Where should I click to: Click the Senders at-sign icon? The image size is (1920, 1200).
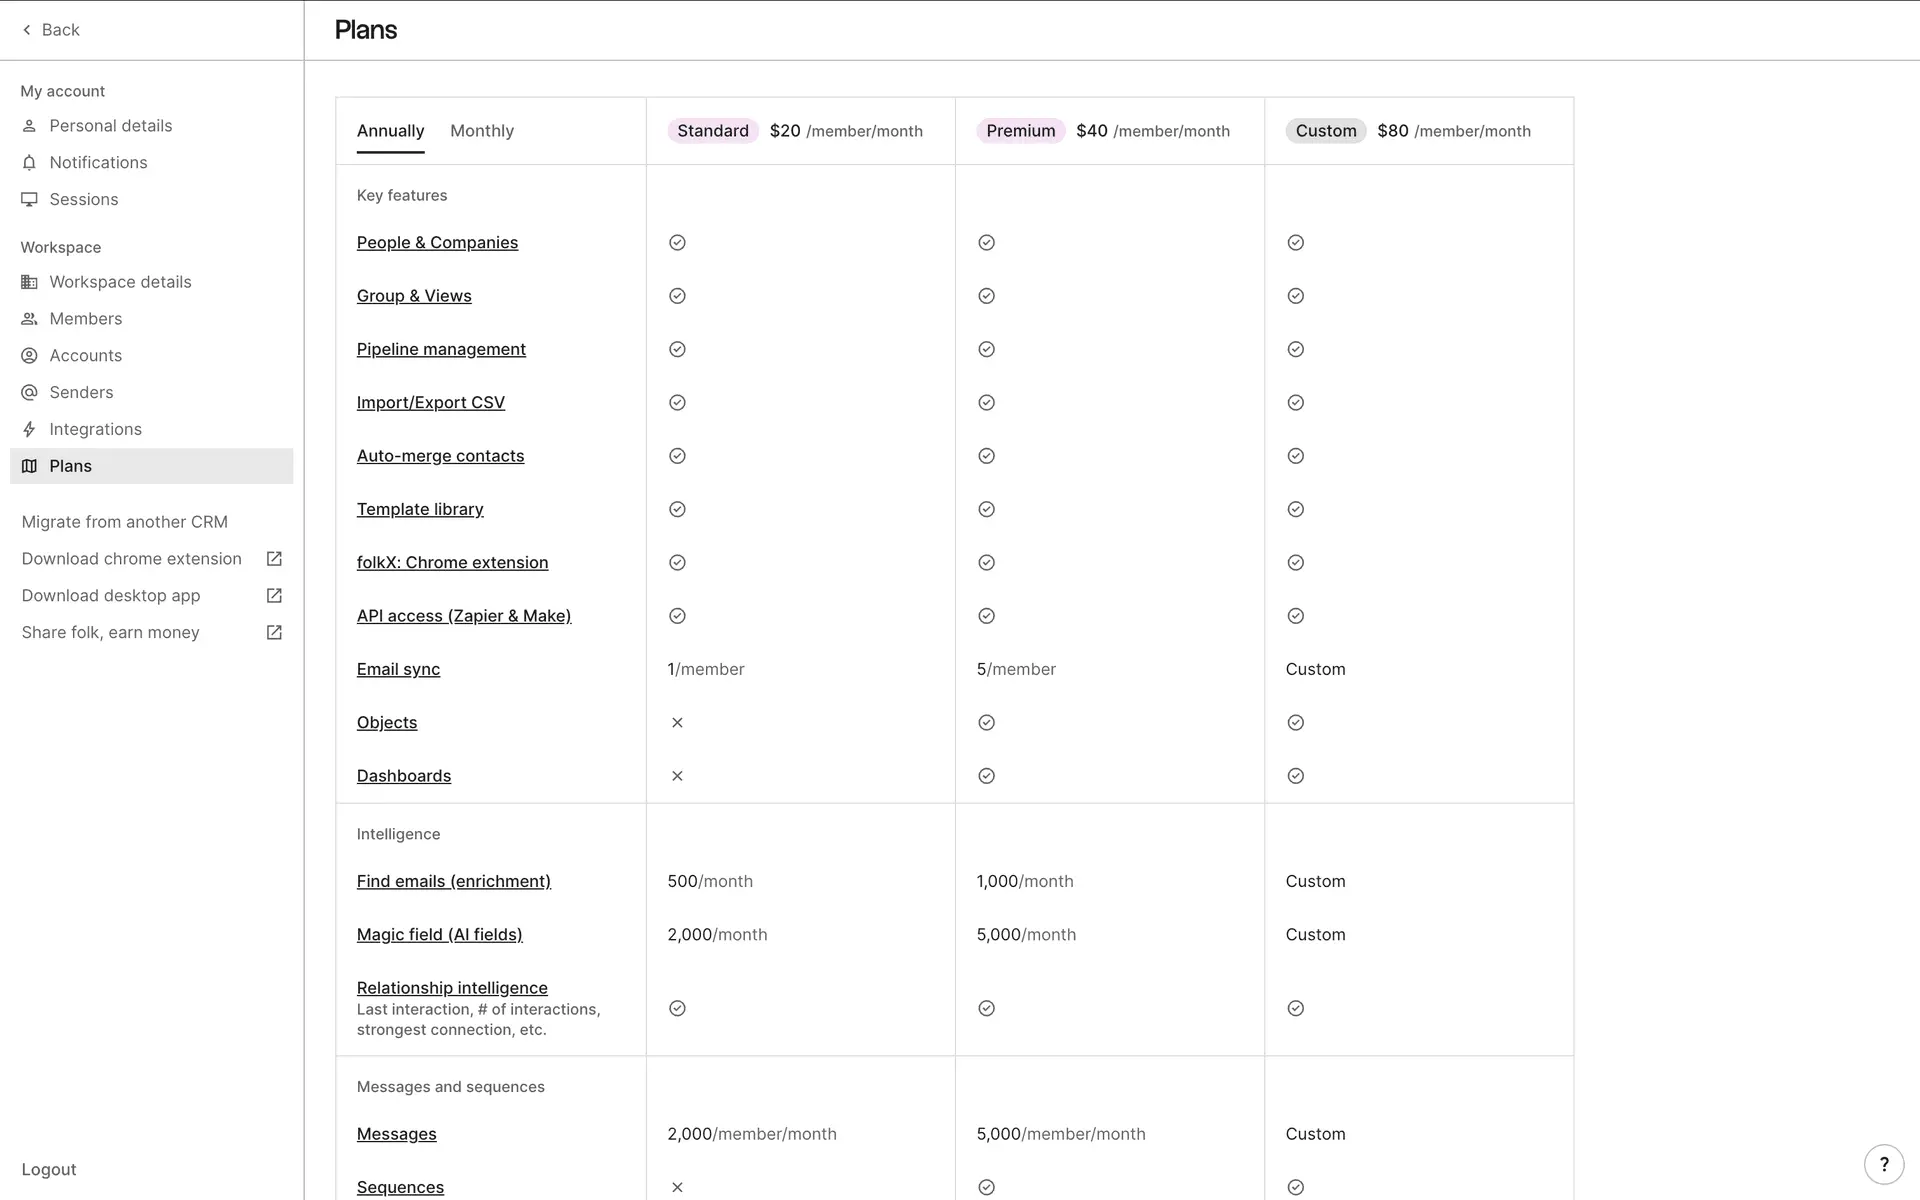[x=29, y=393]
